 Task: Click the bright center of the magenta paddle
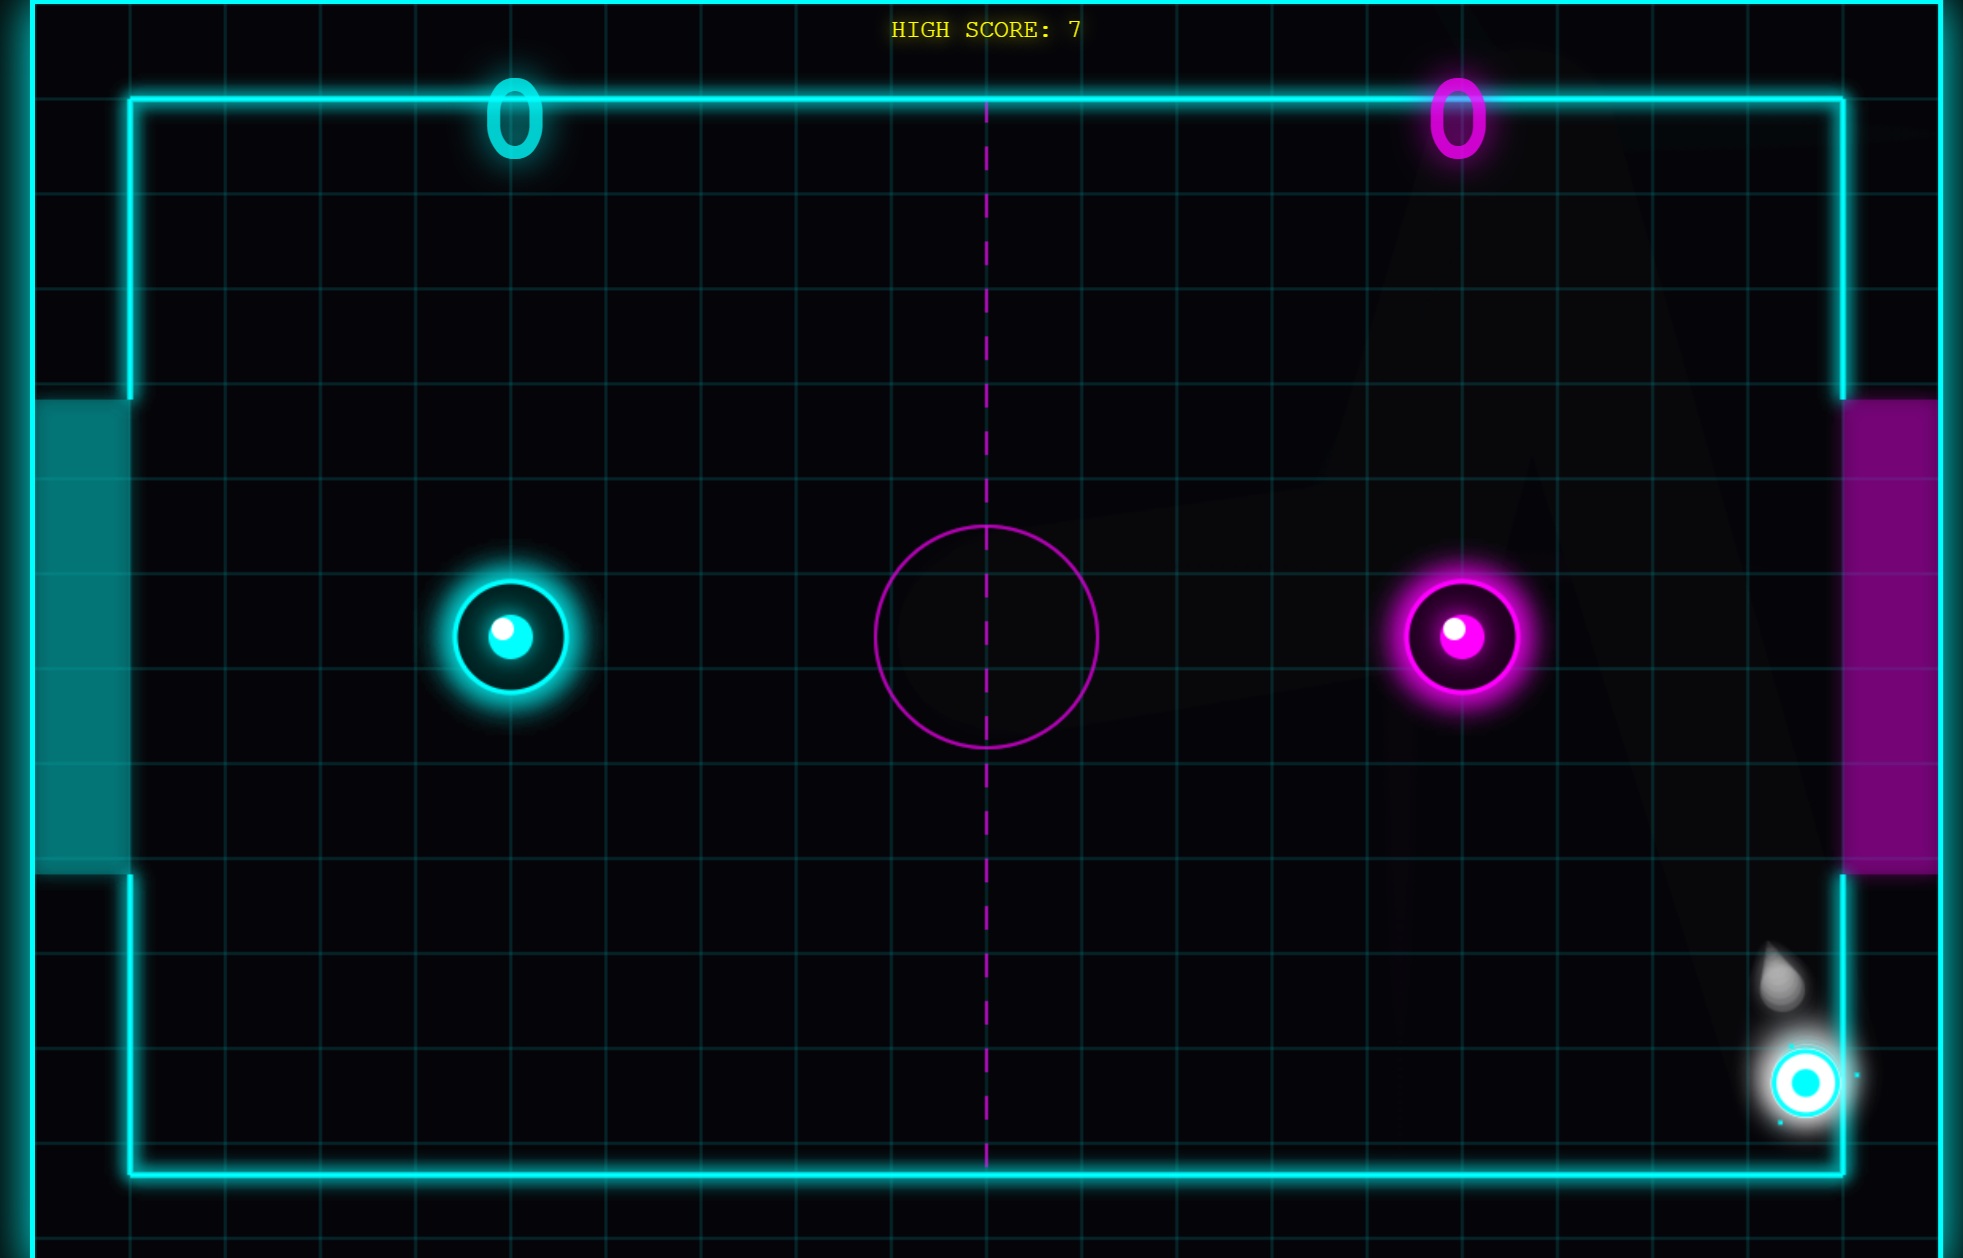tap(1461, 636)
